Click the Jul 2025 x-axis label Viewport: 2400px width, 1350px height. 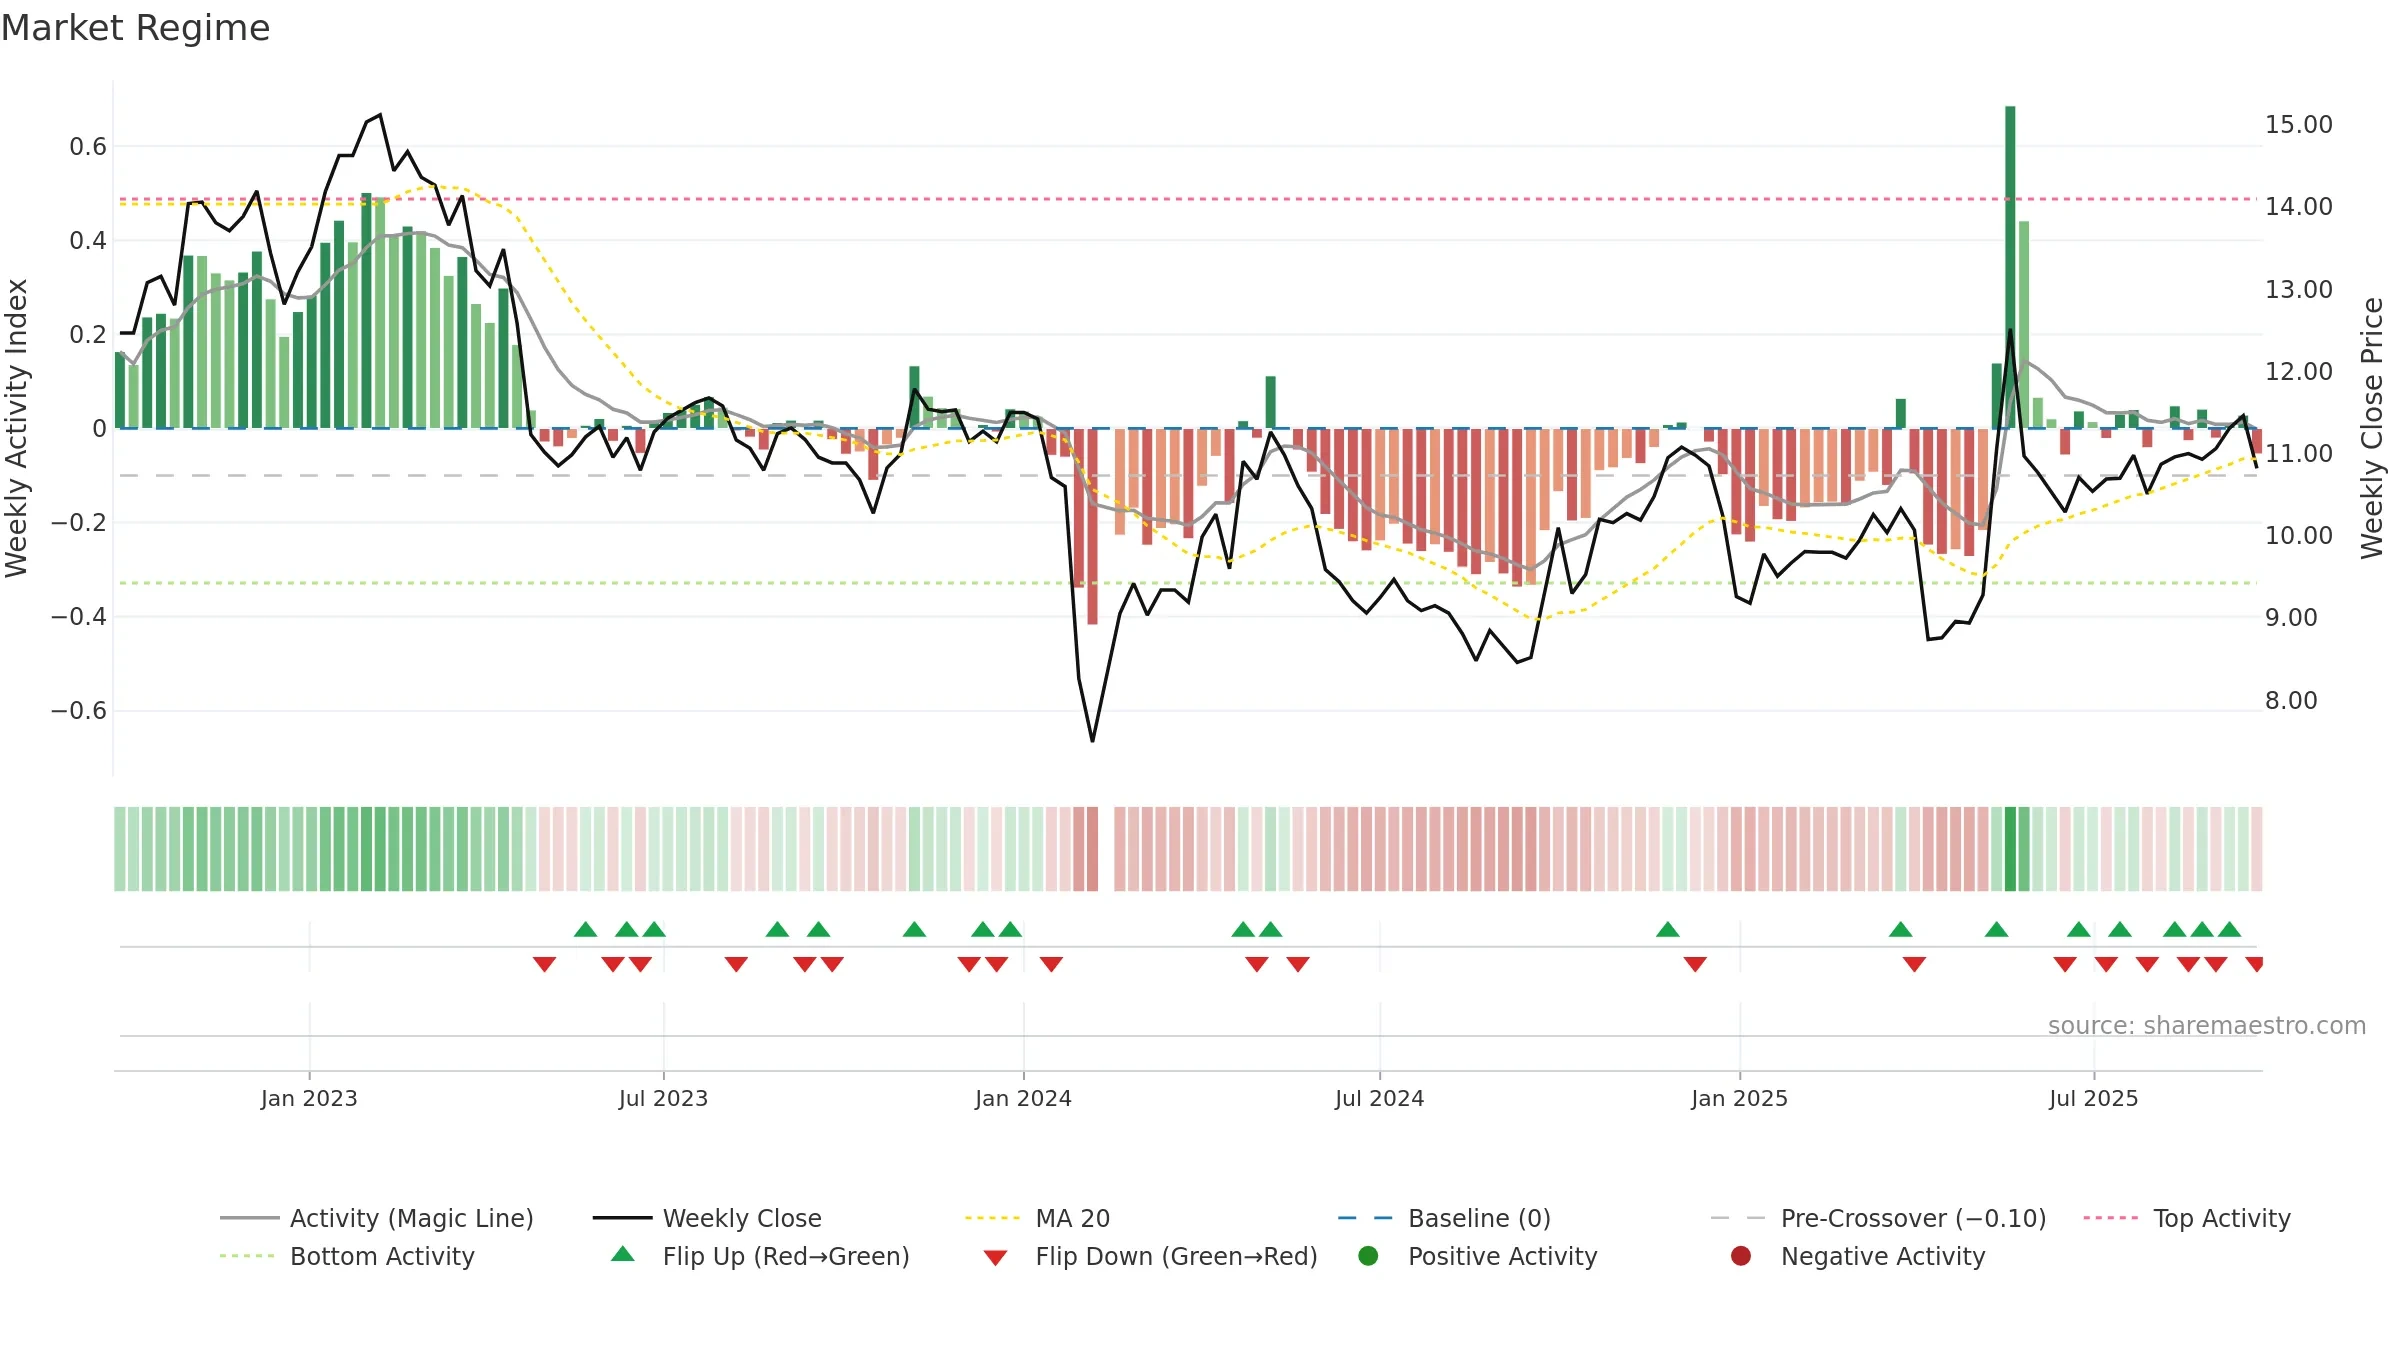pyautogui.click(x=2093, y=1099)
